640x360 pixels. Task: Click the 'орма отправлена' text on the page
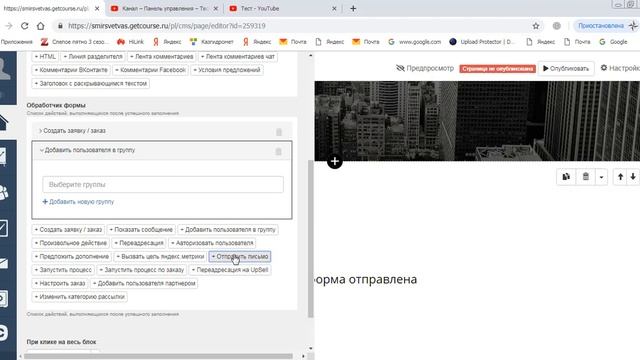(366, 280)
